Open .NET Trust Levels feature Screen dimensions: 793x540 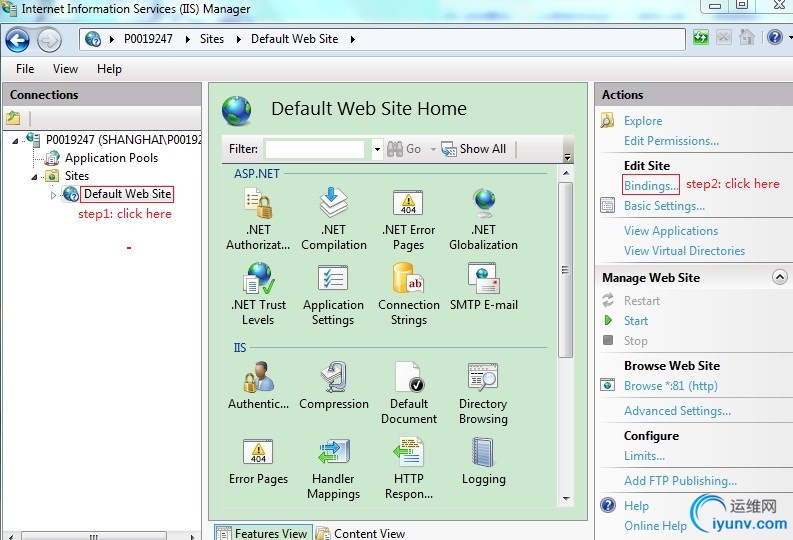258,294
